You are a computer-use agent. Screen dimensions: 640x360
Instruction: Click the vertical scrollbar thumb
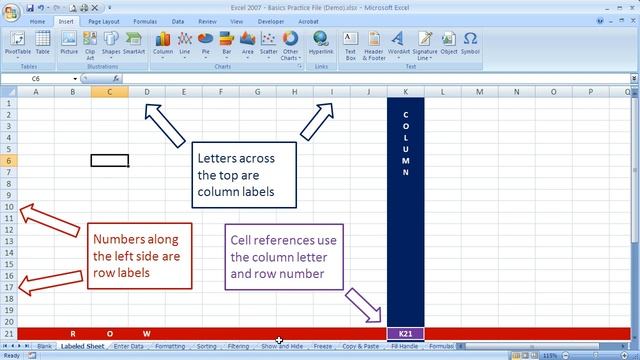[635, 169]
